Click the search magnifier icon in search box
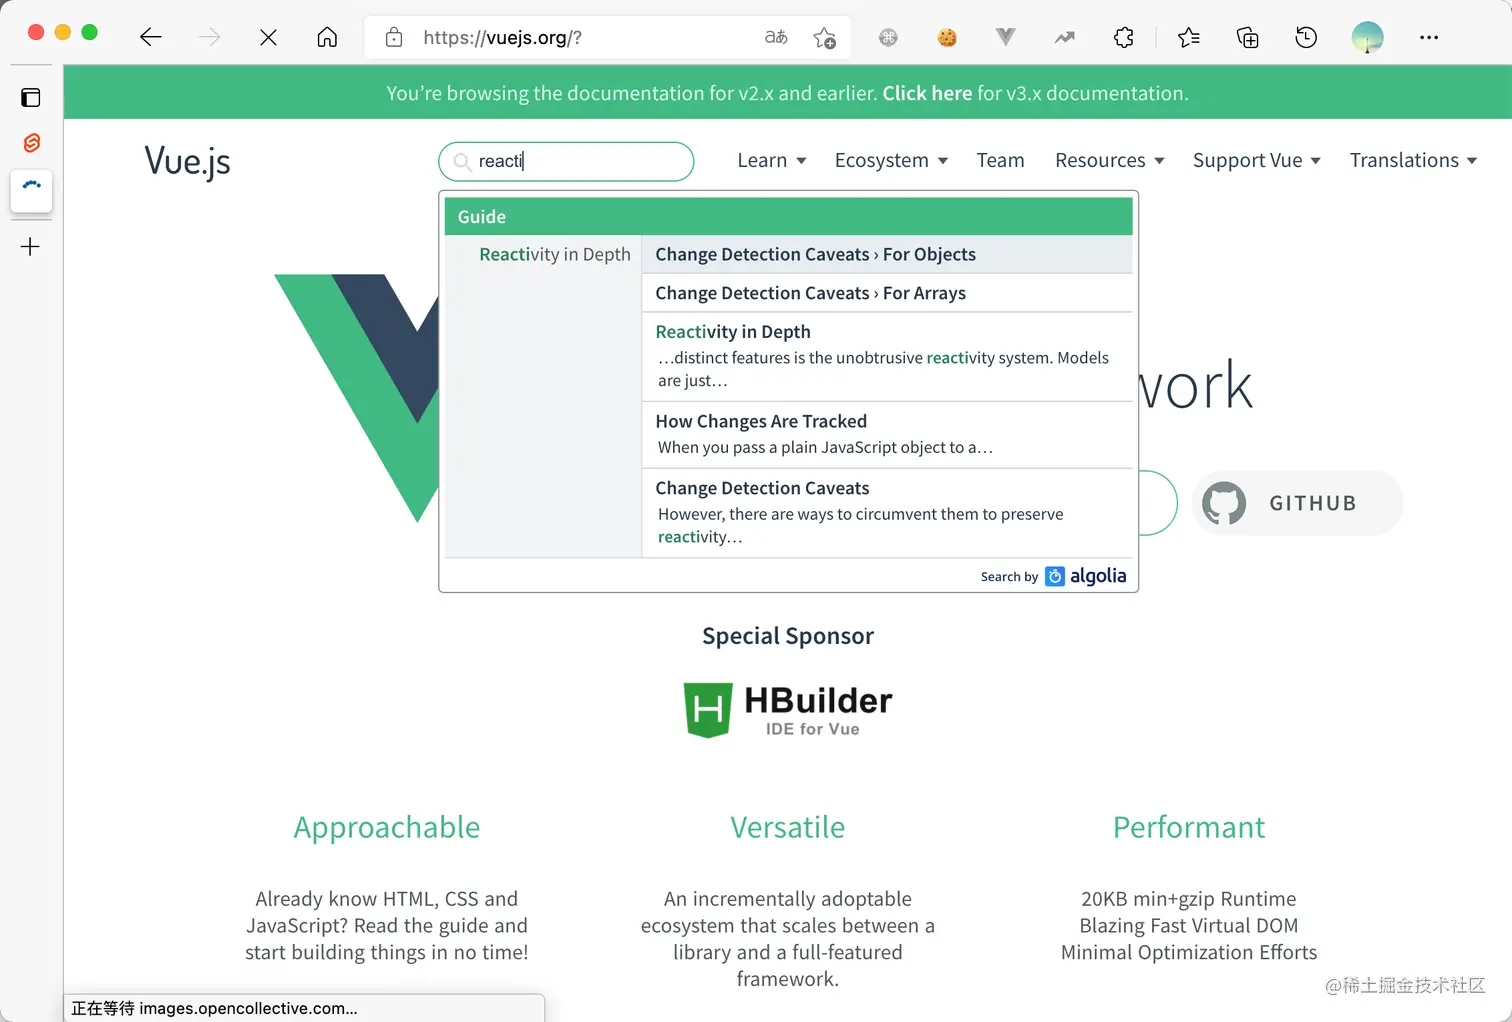This screenshot has height=1022, width=1512. (x=463, y=161)
